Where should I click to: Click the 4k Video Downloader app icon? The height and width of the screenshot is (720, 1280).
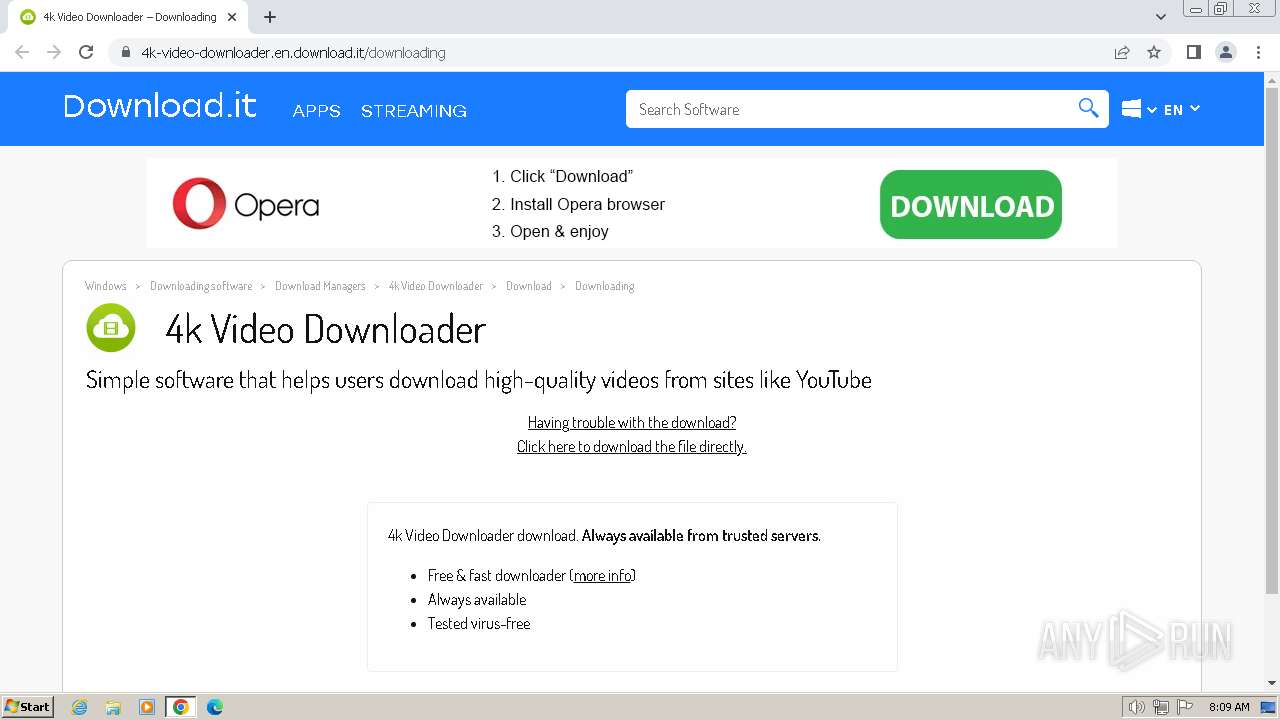[111, 328]
